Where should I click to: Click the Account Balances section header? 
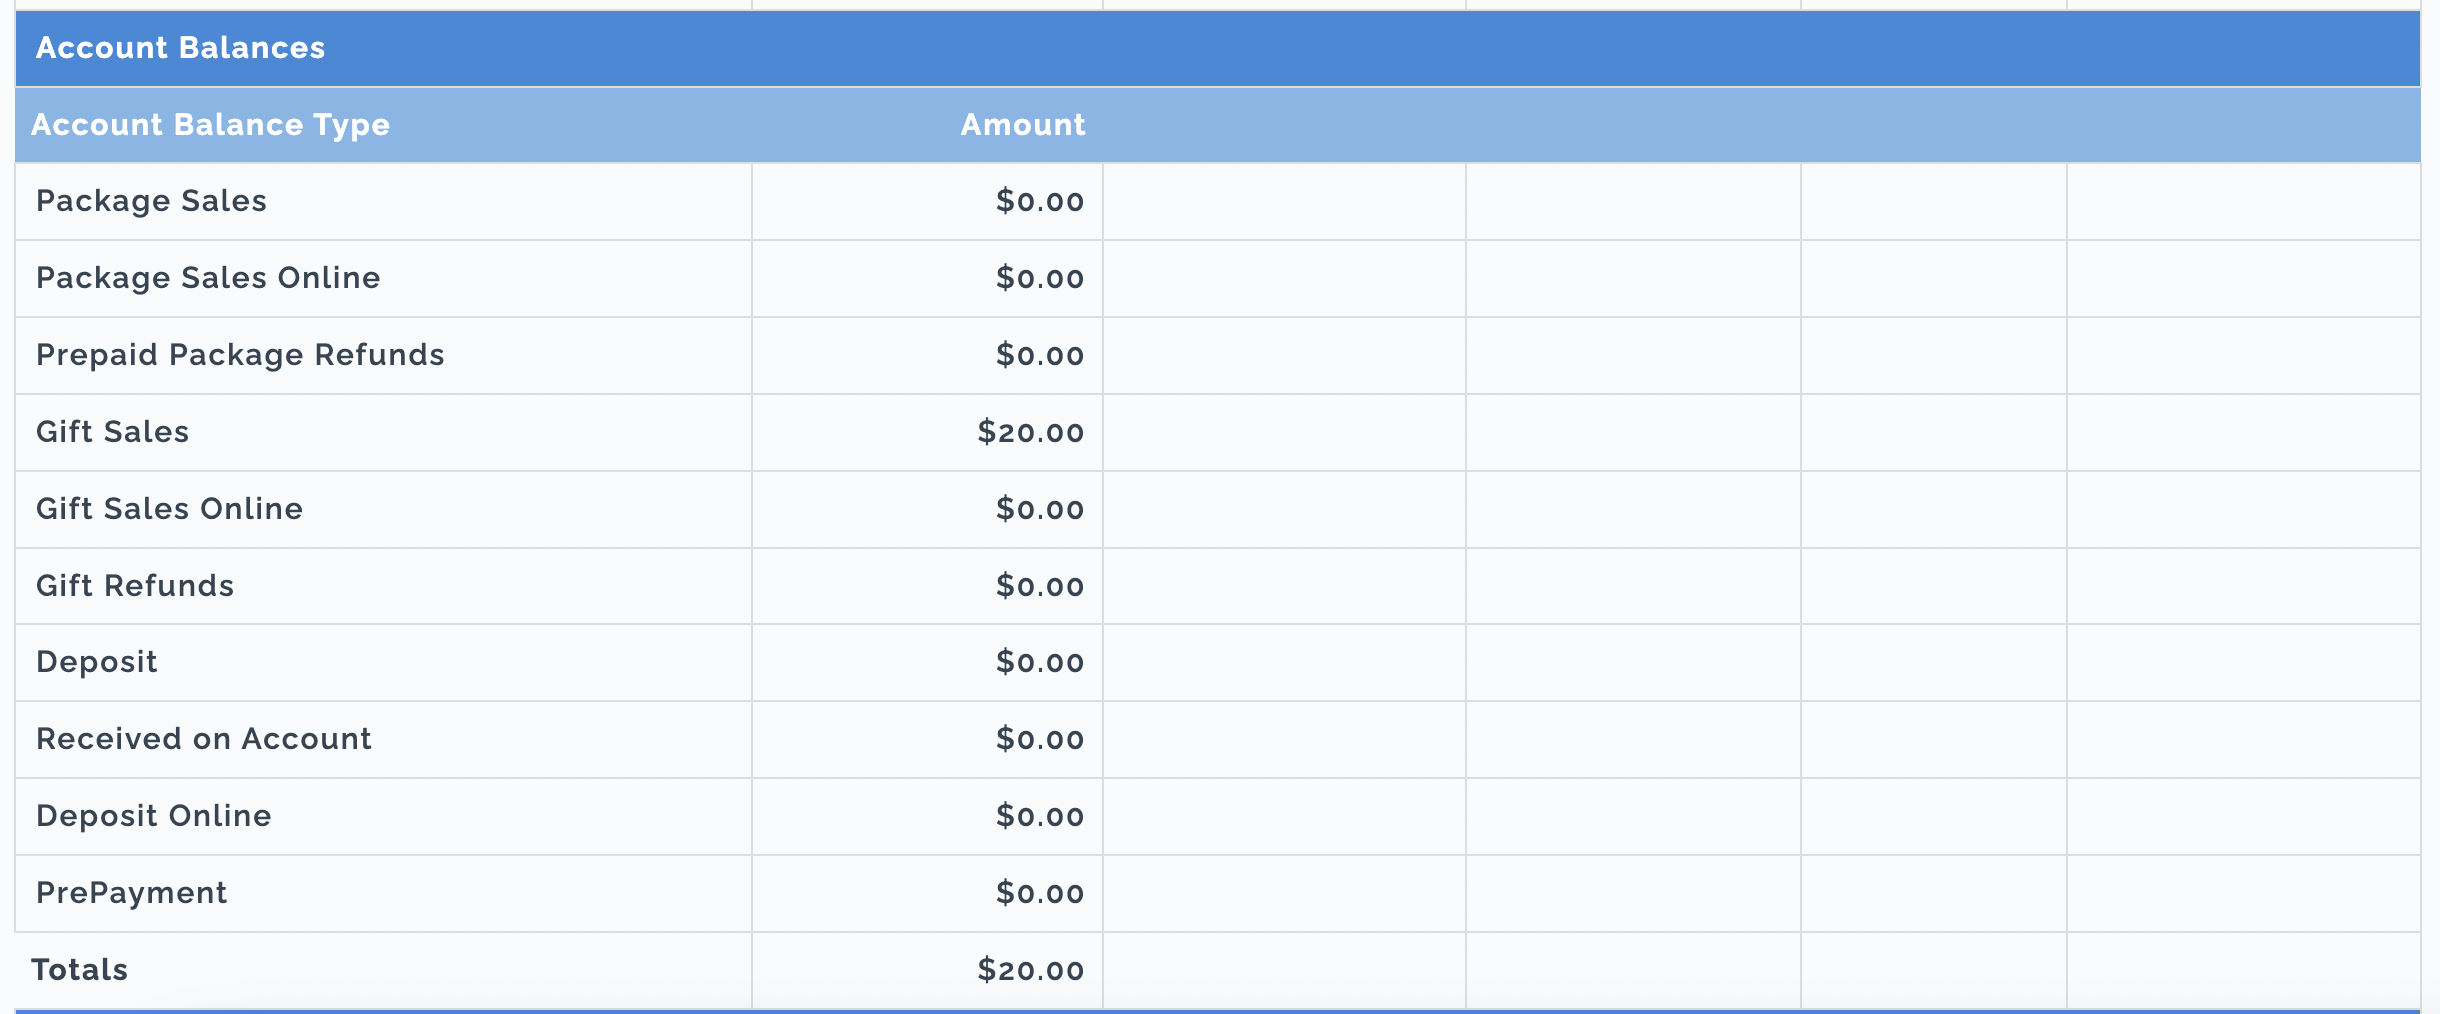180,48
